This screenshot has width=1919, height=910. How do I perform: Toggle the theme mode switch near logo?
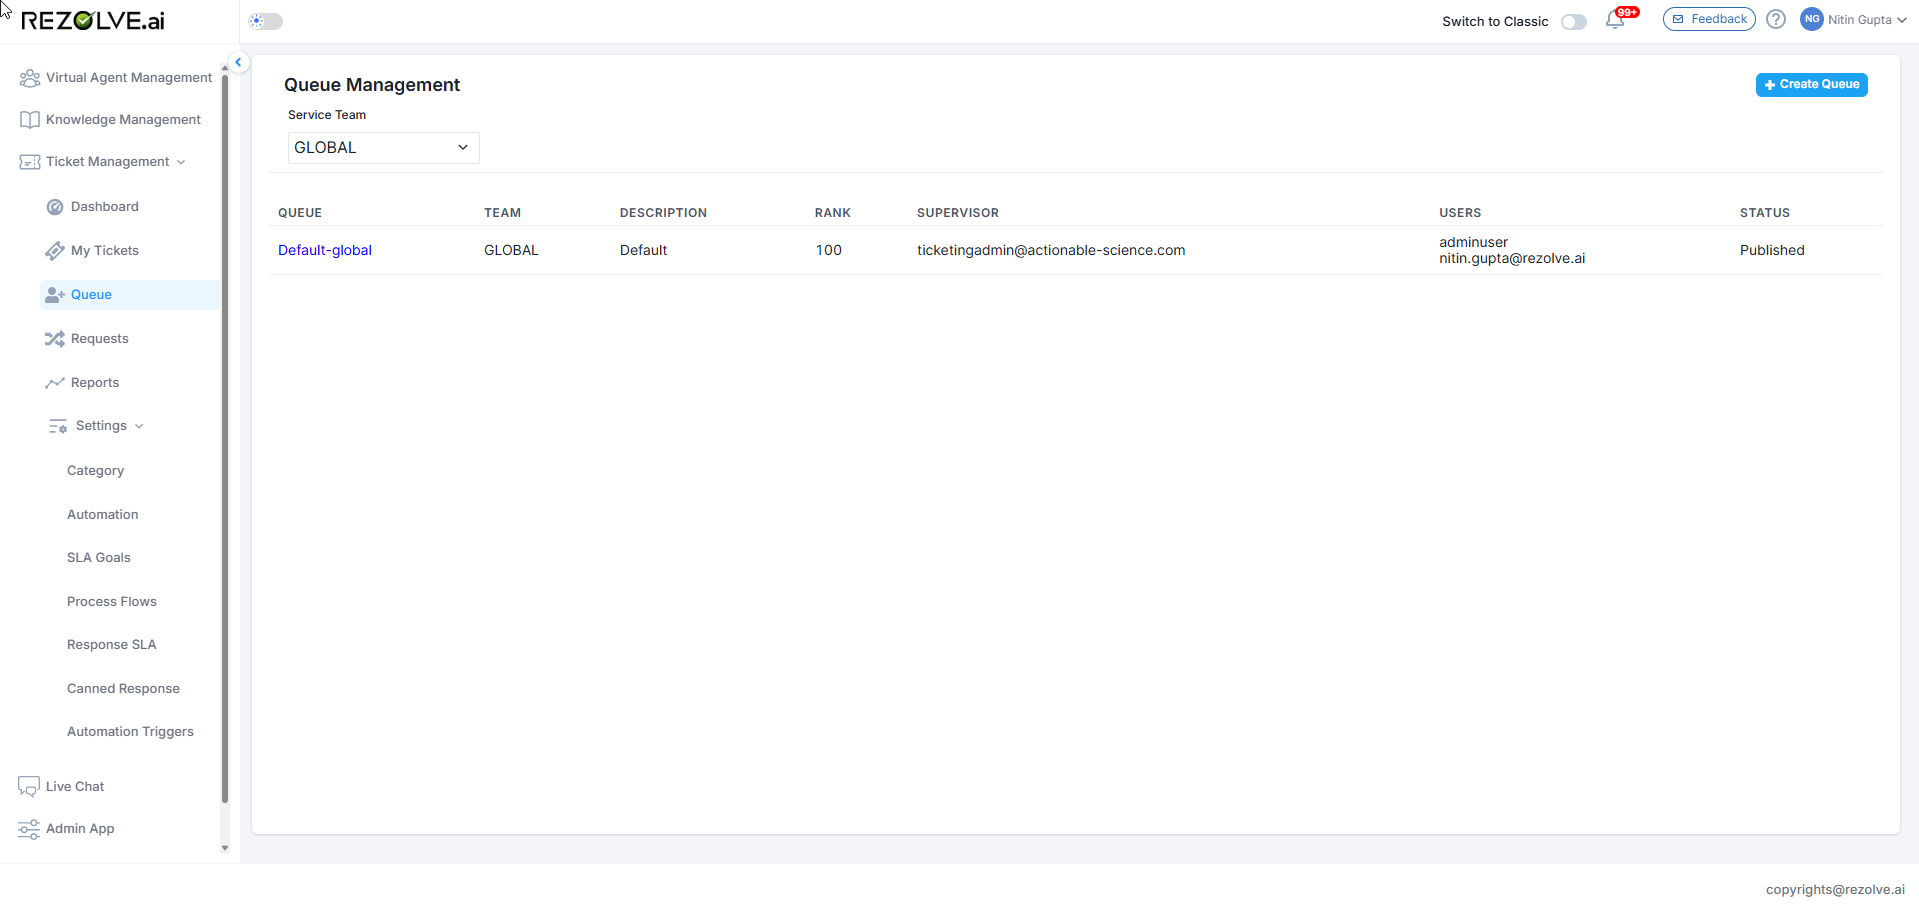266,21
